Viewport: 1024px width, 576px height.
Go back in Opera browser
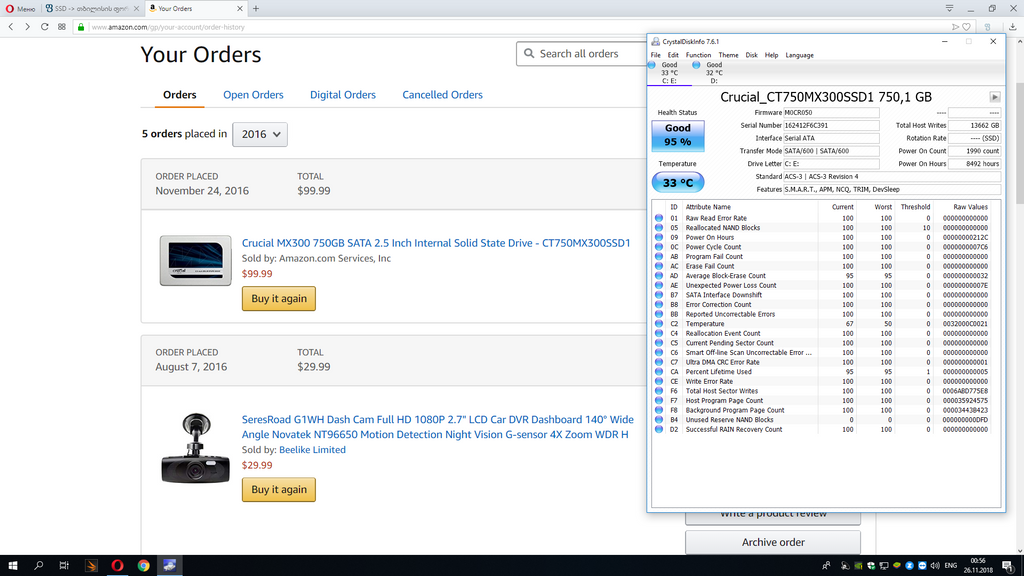(x=11, y=27)
